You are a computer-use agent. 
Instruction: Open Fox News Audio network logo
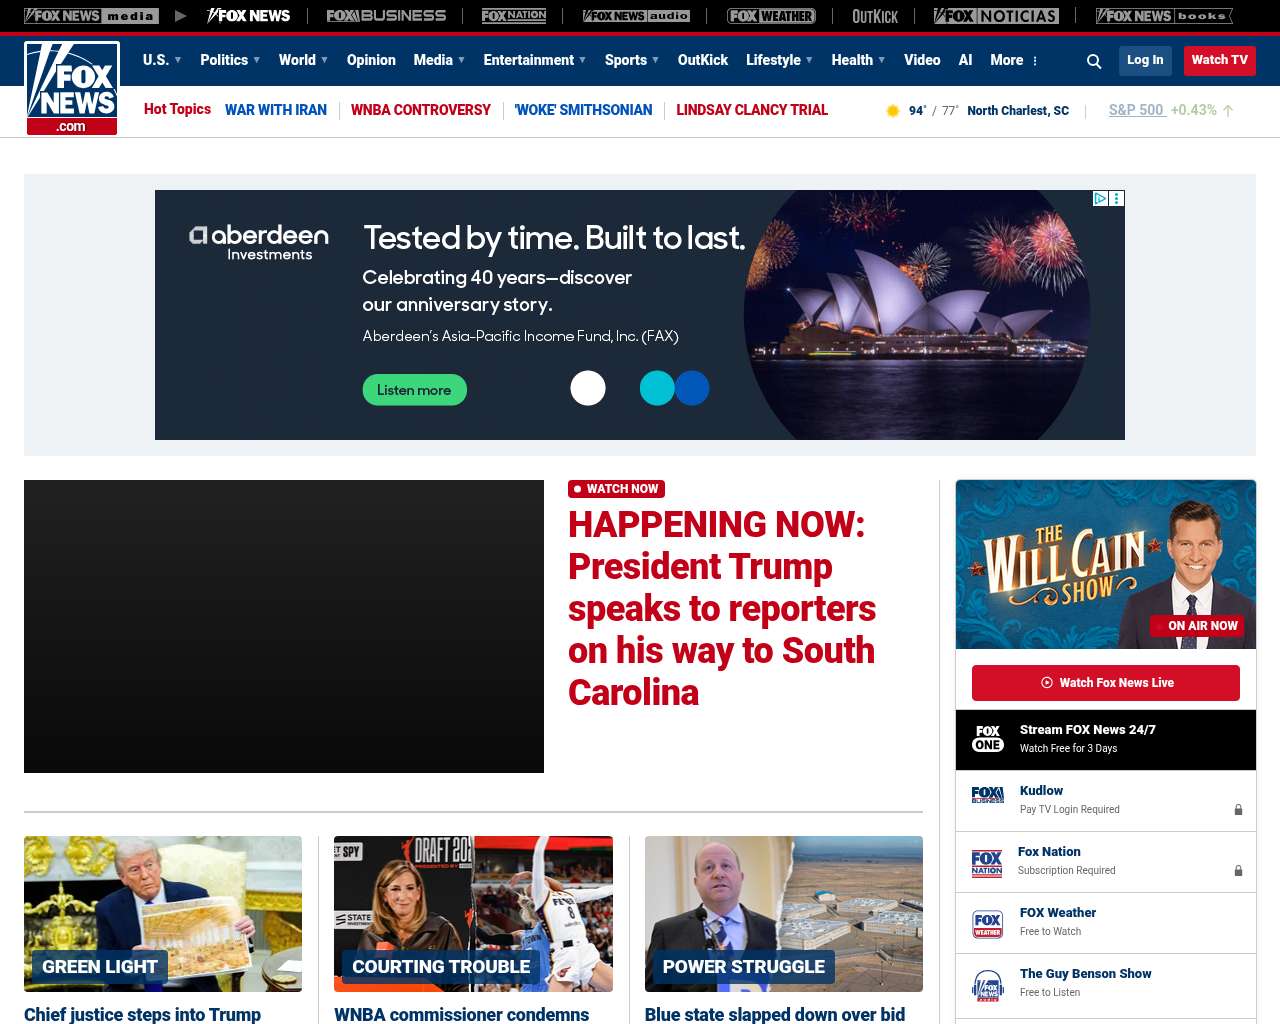[636, 16]
